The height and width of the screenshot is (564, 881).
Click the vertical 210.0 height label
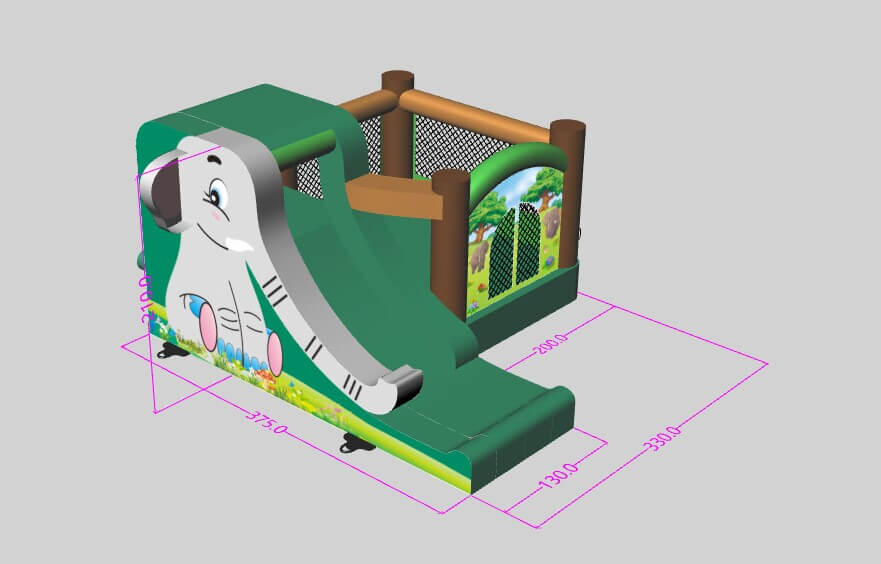point(146,299)
